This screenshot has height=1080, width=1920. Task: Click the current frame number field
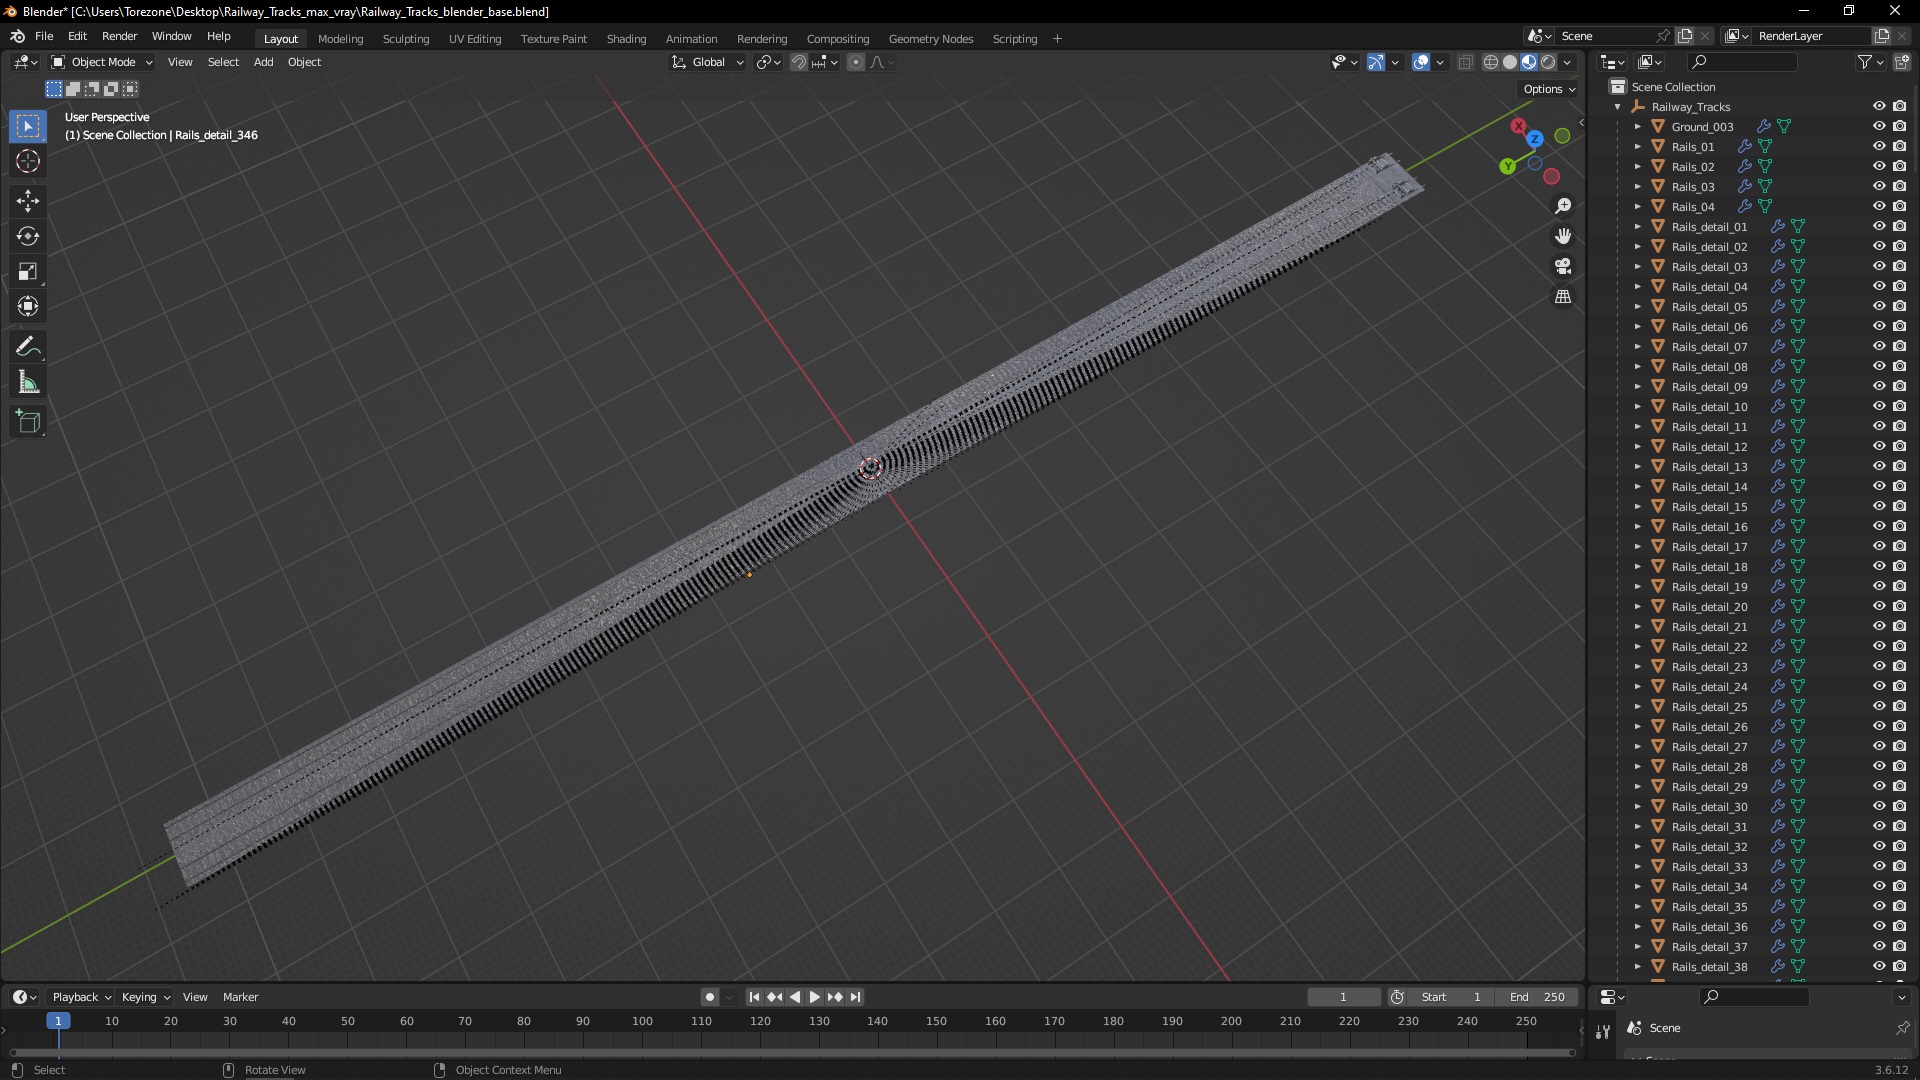point(1343,997)
